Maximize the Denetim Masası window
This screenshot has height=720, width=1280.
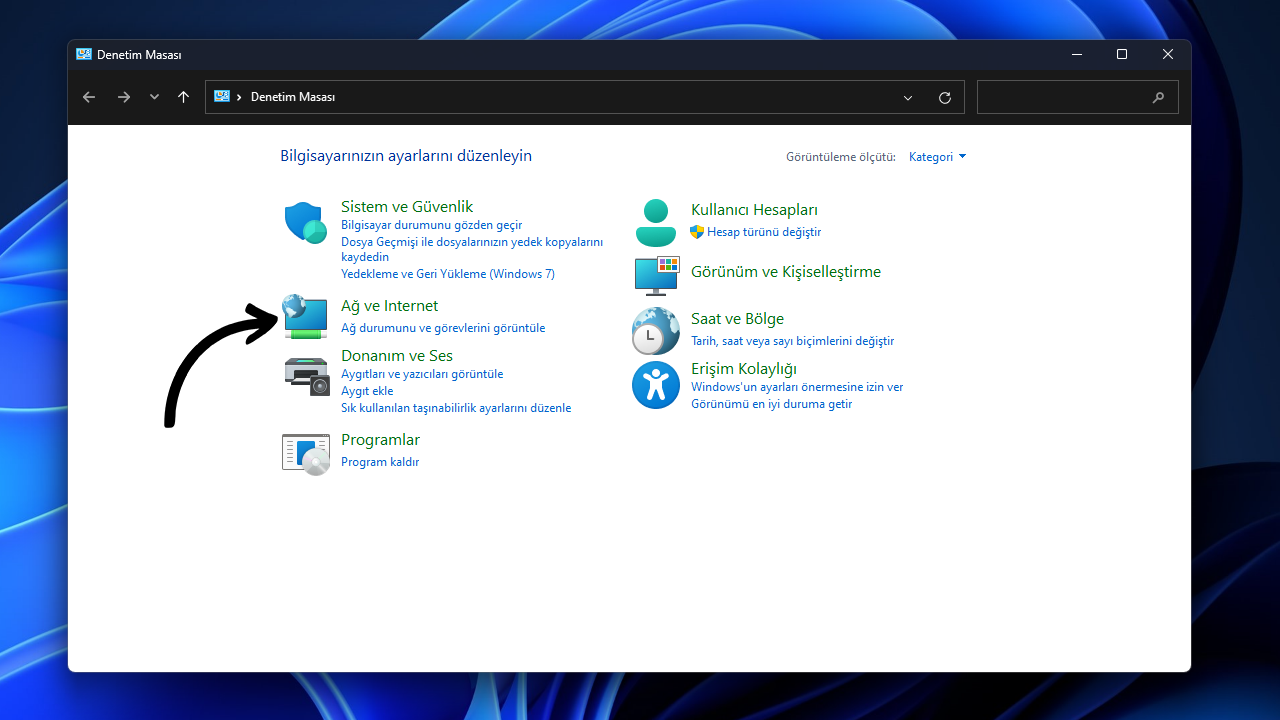click(1122, 54)
